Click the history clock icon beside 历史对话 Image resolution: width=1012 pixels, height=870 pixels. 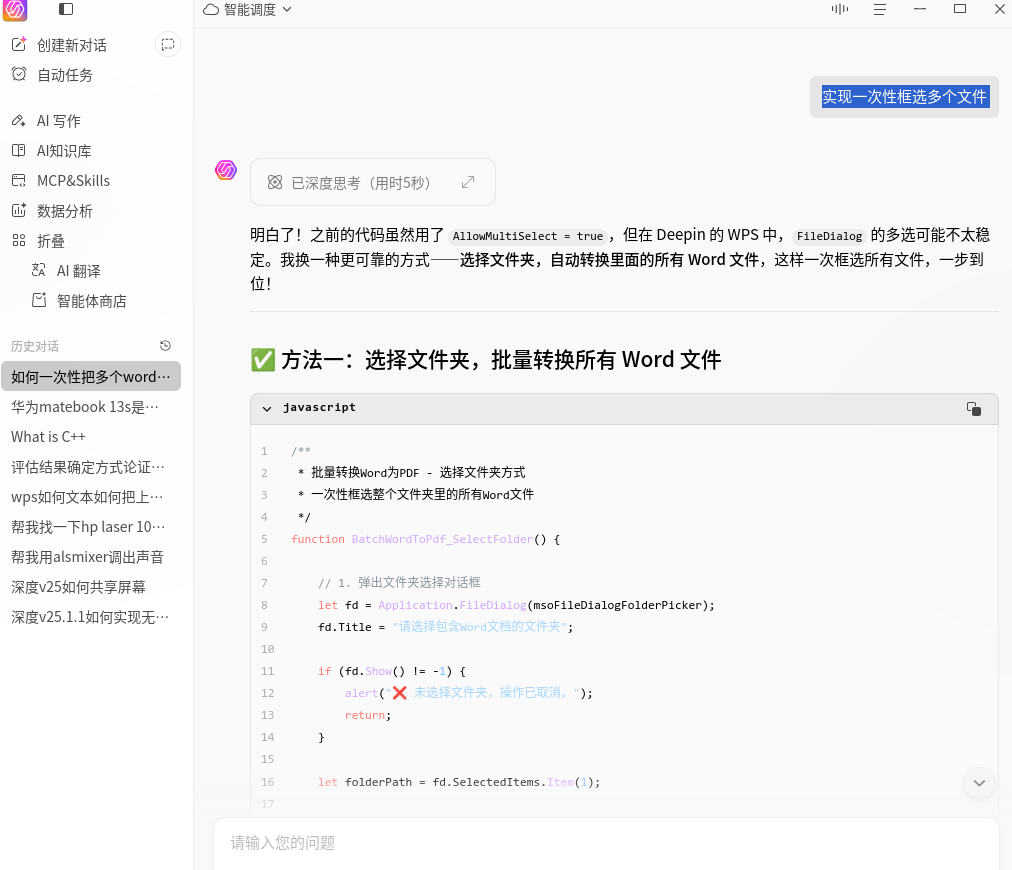point(165,346)
